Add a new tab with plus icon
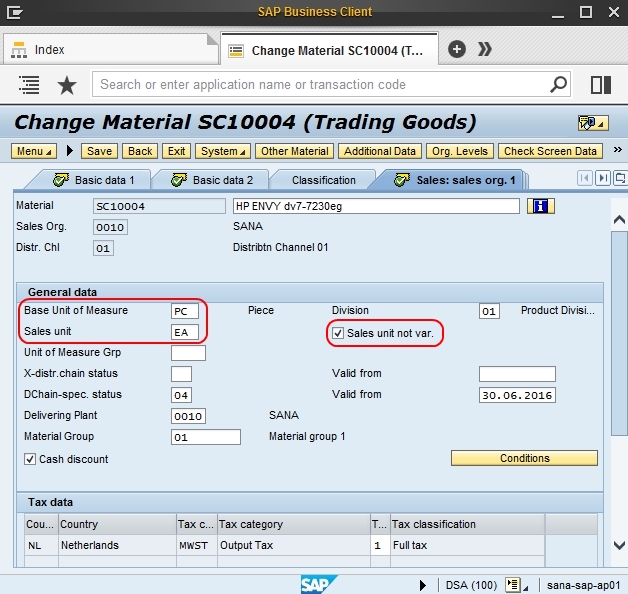 click(x=457, y=49)
